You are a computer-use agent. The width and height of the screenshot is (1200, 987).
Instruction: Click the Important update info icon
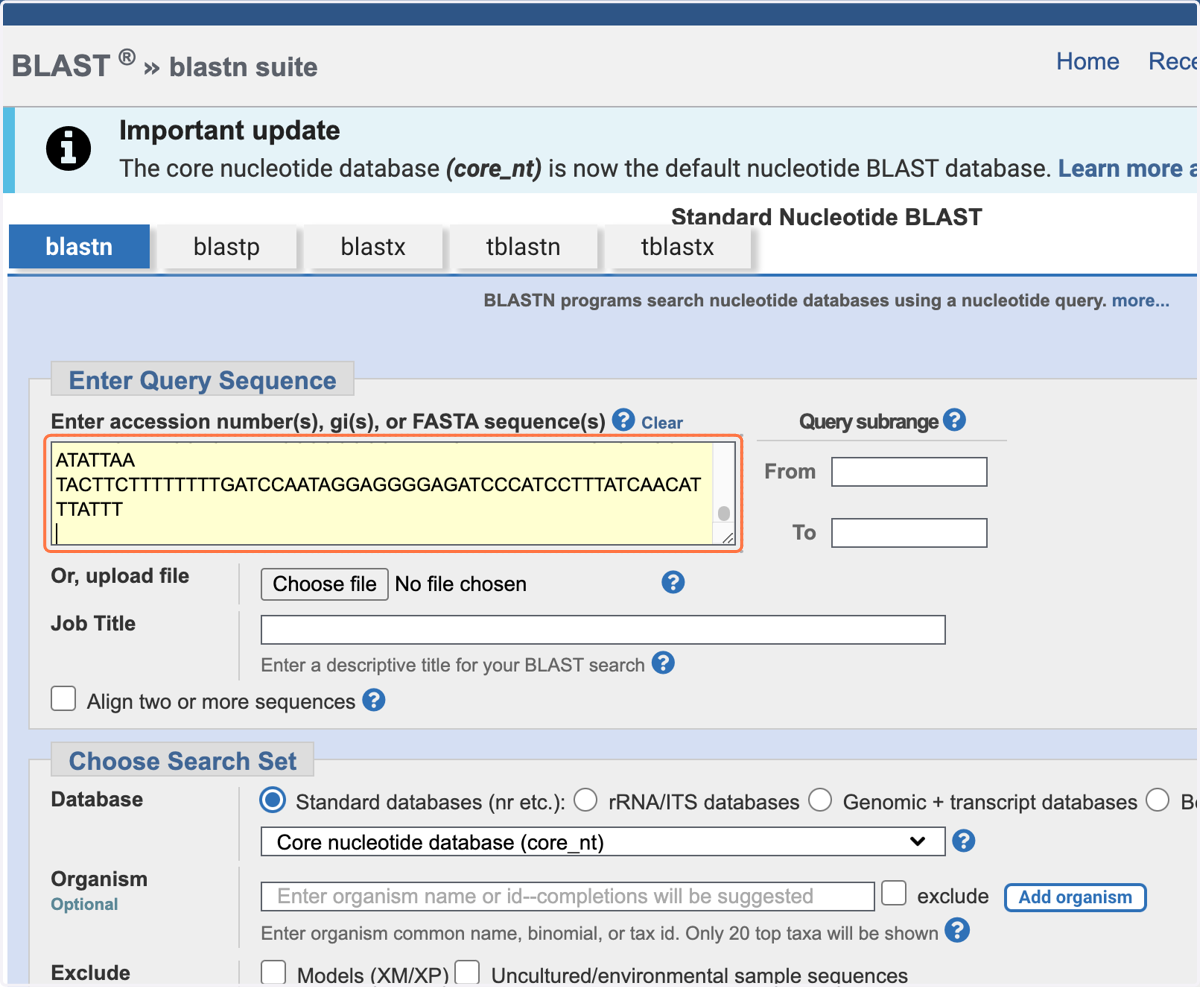(69, 148)
